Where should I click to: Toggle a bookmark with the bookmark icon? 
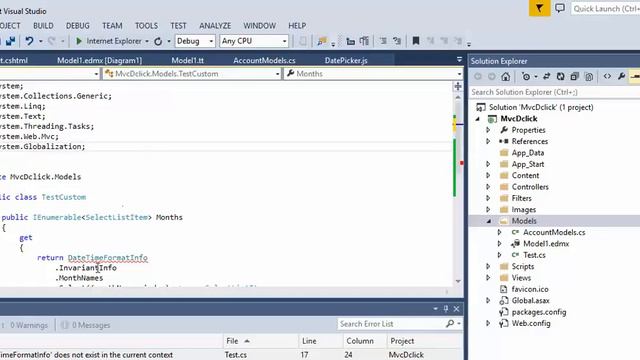tap(416, 41)
